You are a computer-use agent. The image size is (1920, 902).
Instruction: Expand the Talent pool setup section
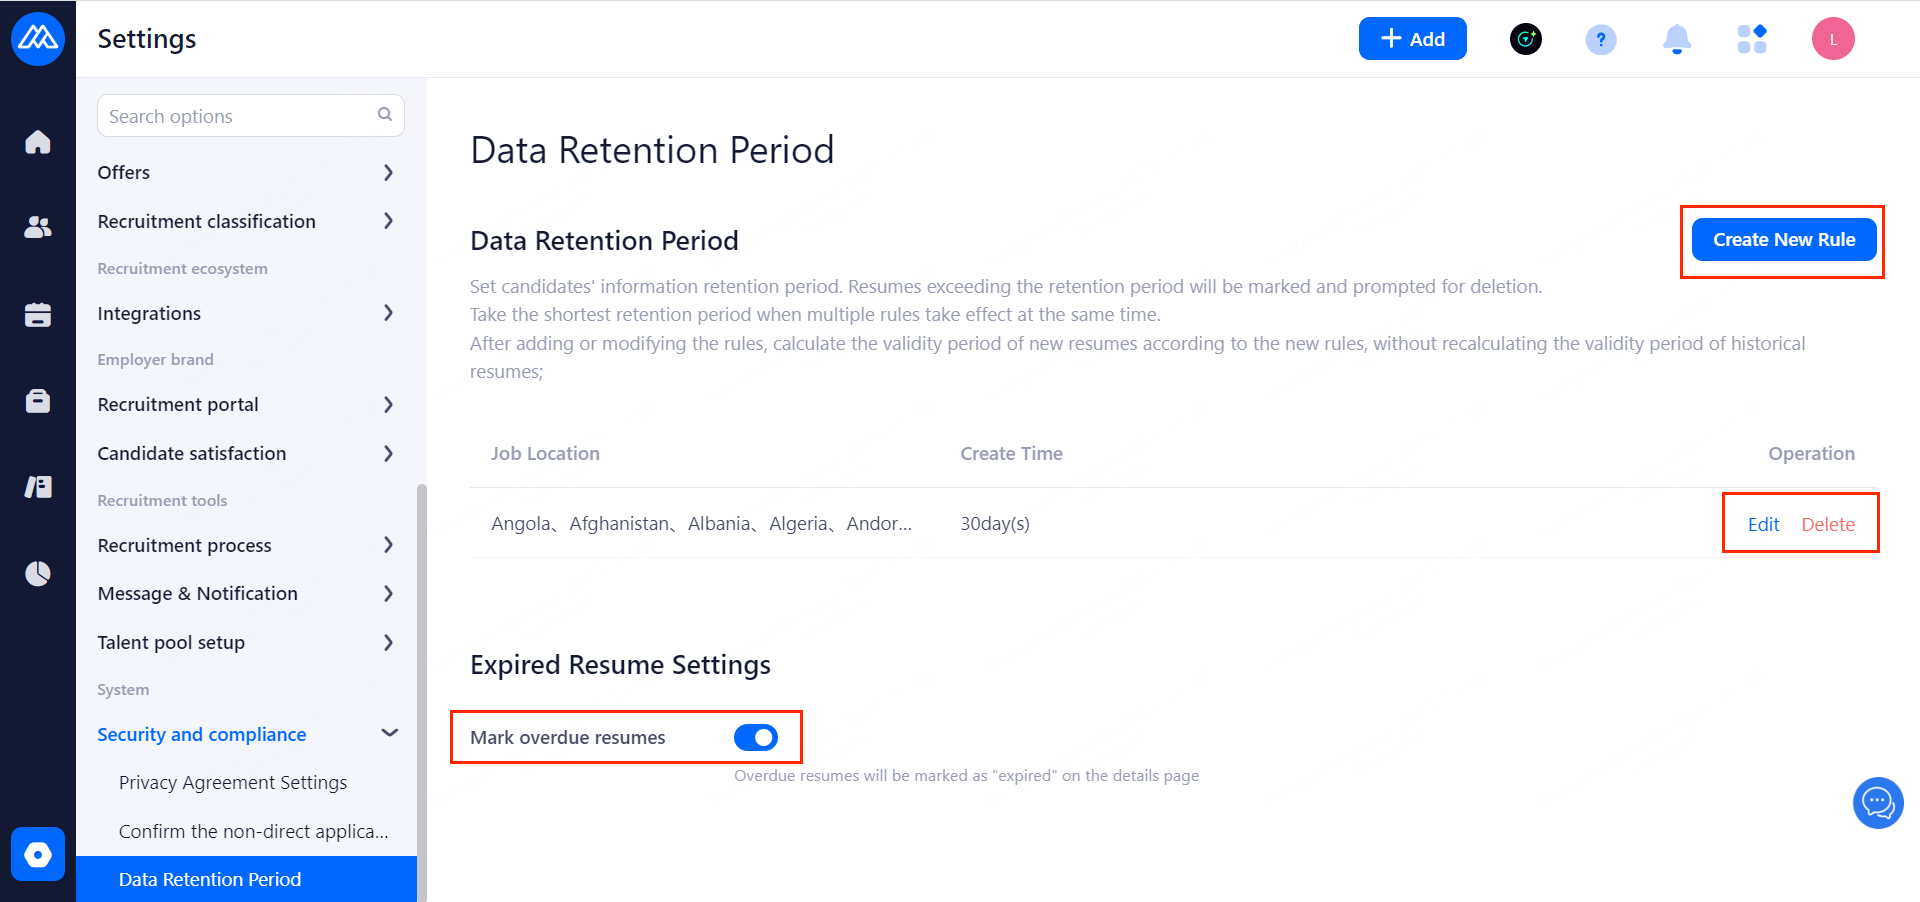pos(246,642)
